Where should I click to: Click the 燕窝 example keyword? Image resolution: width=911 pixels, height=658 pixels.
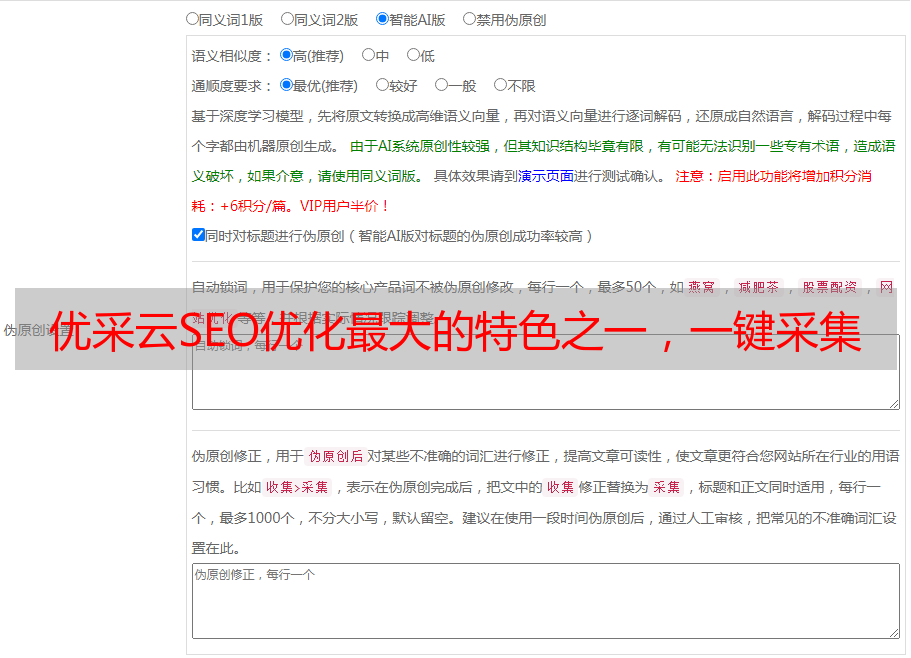[701, 287]
